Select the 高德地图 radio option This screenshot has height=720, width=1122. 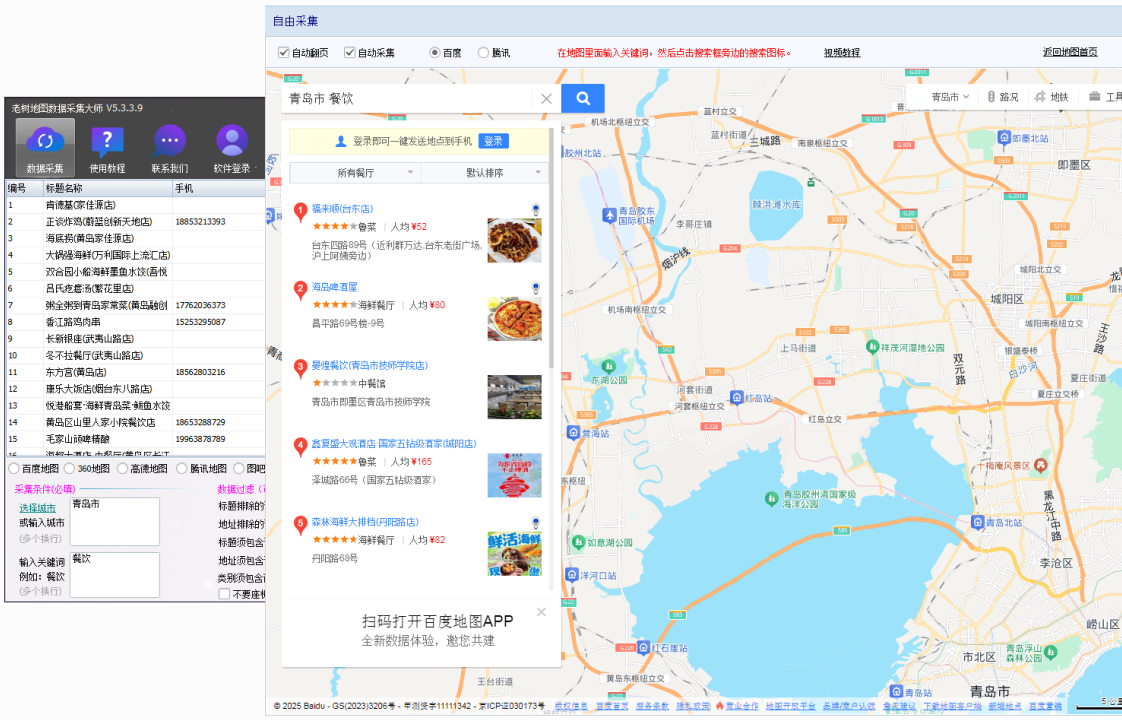click(122, 468)
